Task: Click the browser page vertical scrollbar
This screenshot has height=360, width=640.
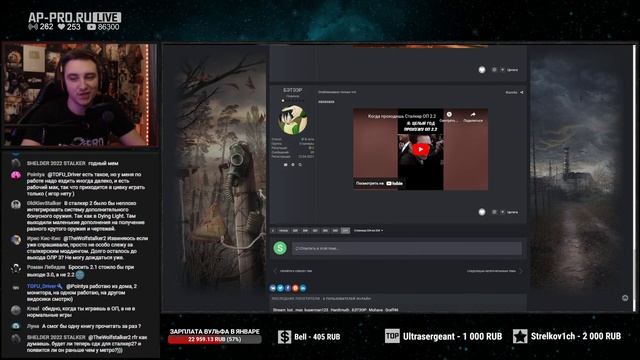Action: (x=634, y=178)
